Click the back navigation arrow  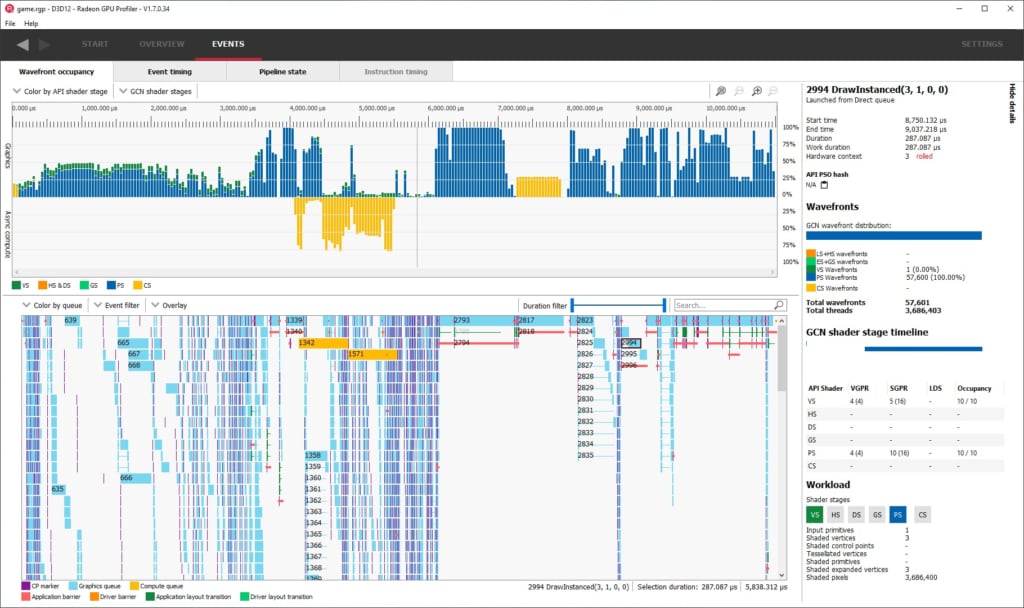click(x=22, y=44)
